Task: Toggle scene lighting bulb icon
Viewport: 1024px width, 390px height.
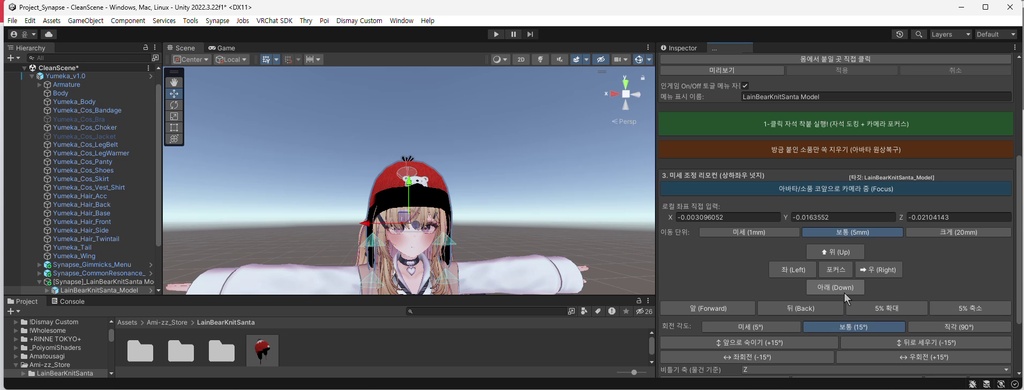Action: 540,59
